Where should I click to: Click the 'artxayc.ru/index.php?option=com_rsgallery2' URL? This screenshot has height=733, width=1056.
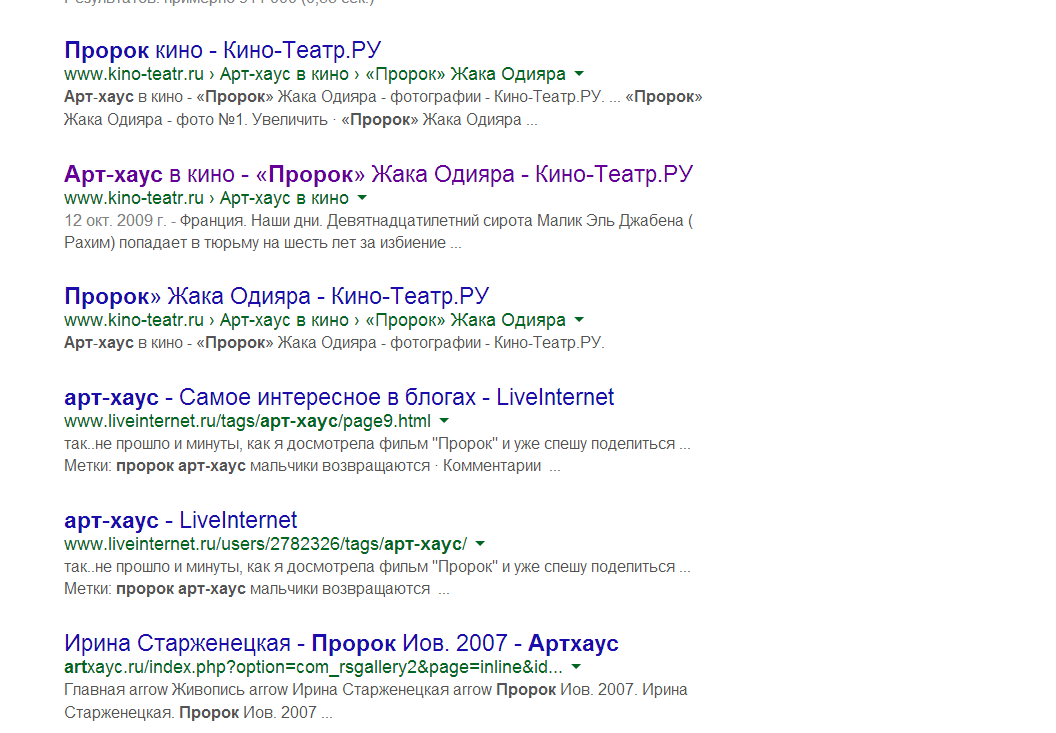click(313, 667)
